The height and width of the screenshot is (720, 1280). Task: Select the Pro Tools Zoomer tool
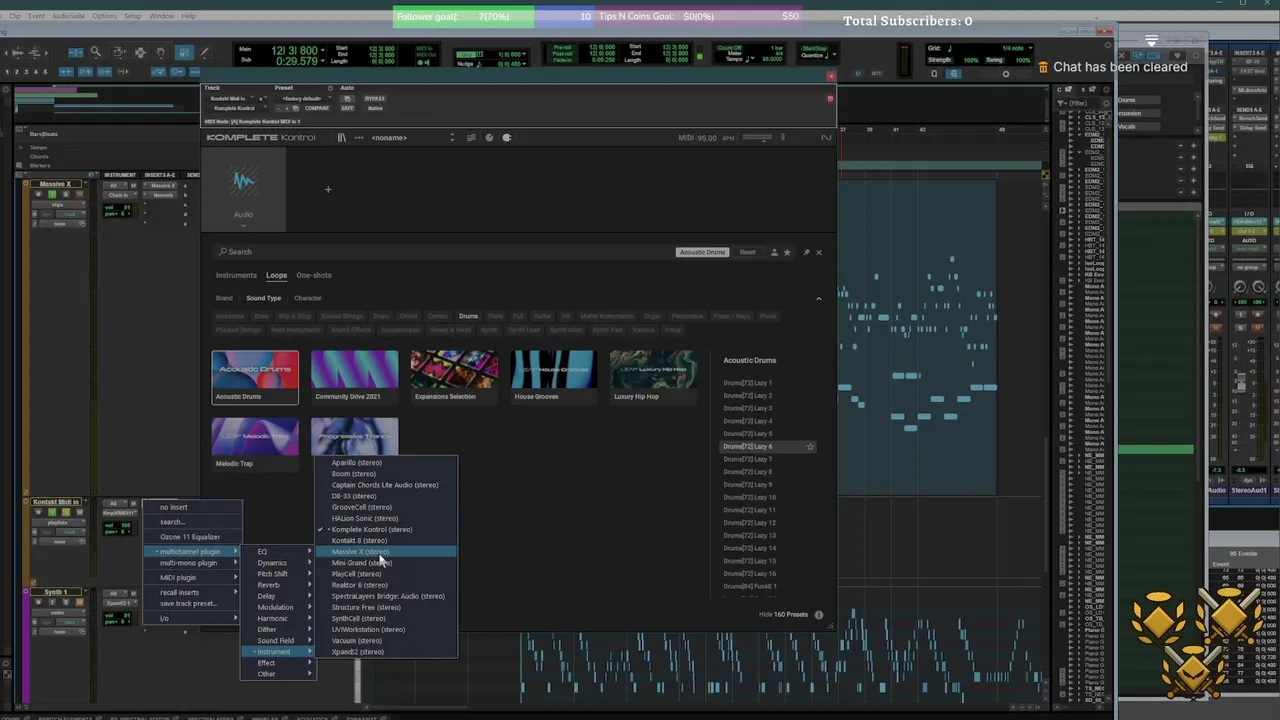(96, 52)
